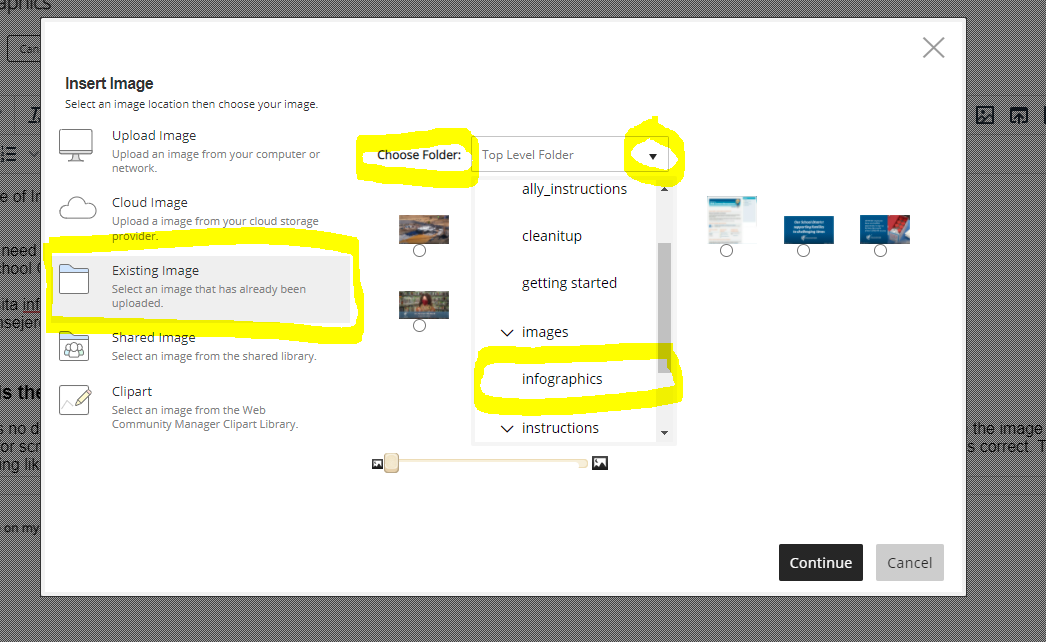Select the radio button under the second-row thumbnail

coord(419,325)
